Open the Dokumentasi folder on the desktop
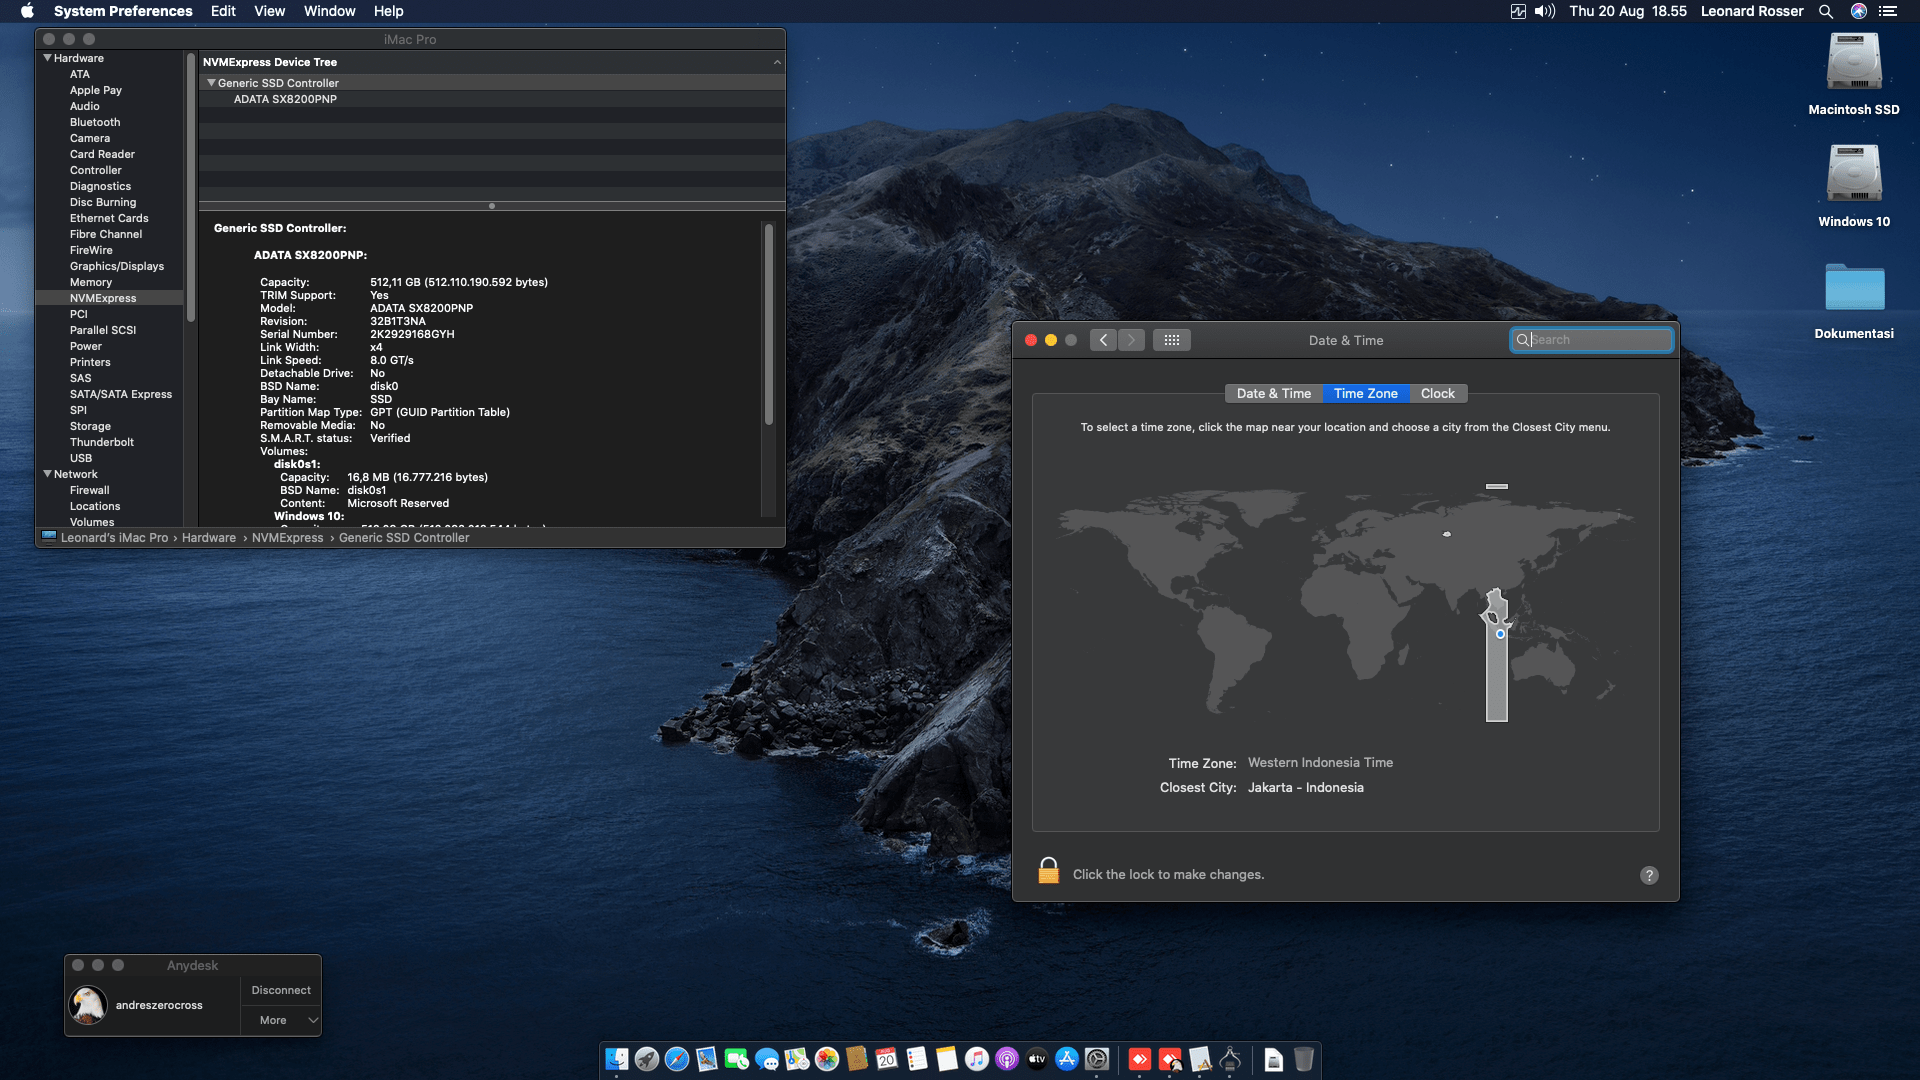 point(1853,289)
